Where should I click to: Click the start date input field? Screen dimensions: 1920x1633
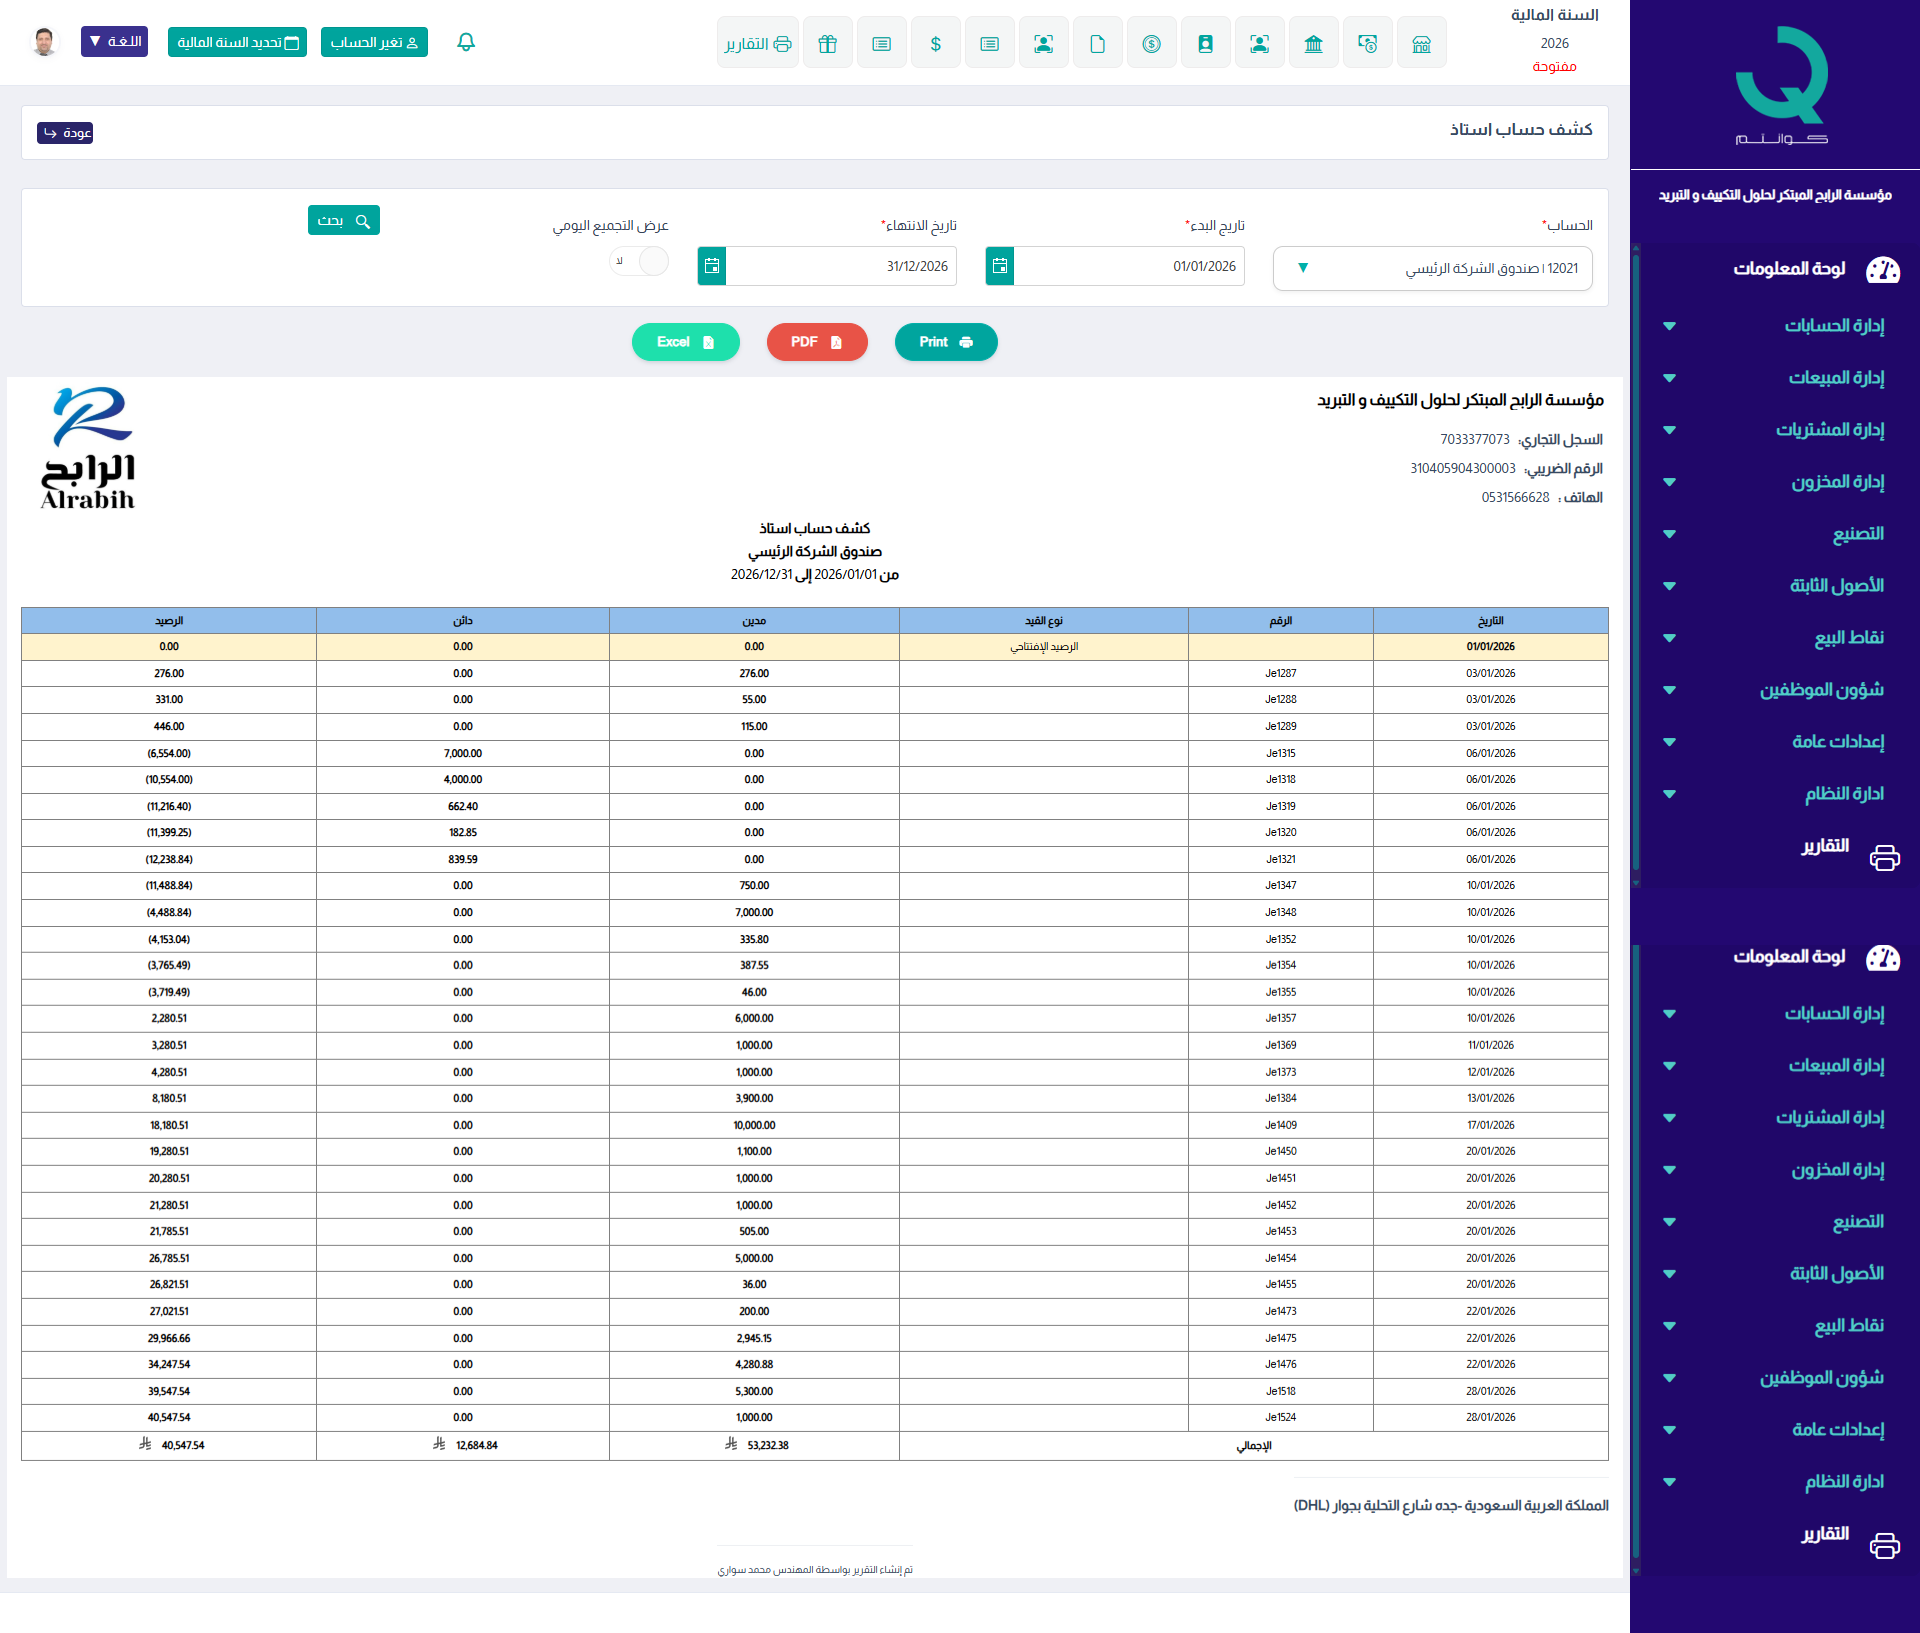(x=1128, y=266)
